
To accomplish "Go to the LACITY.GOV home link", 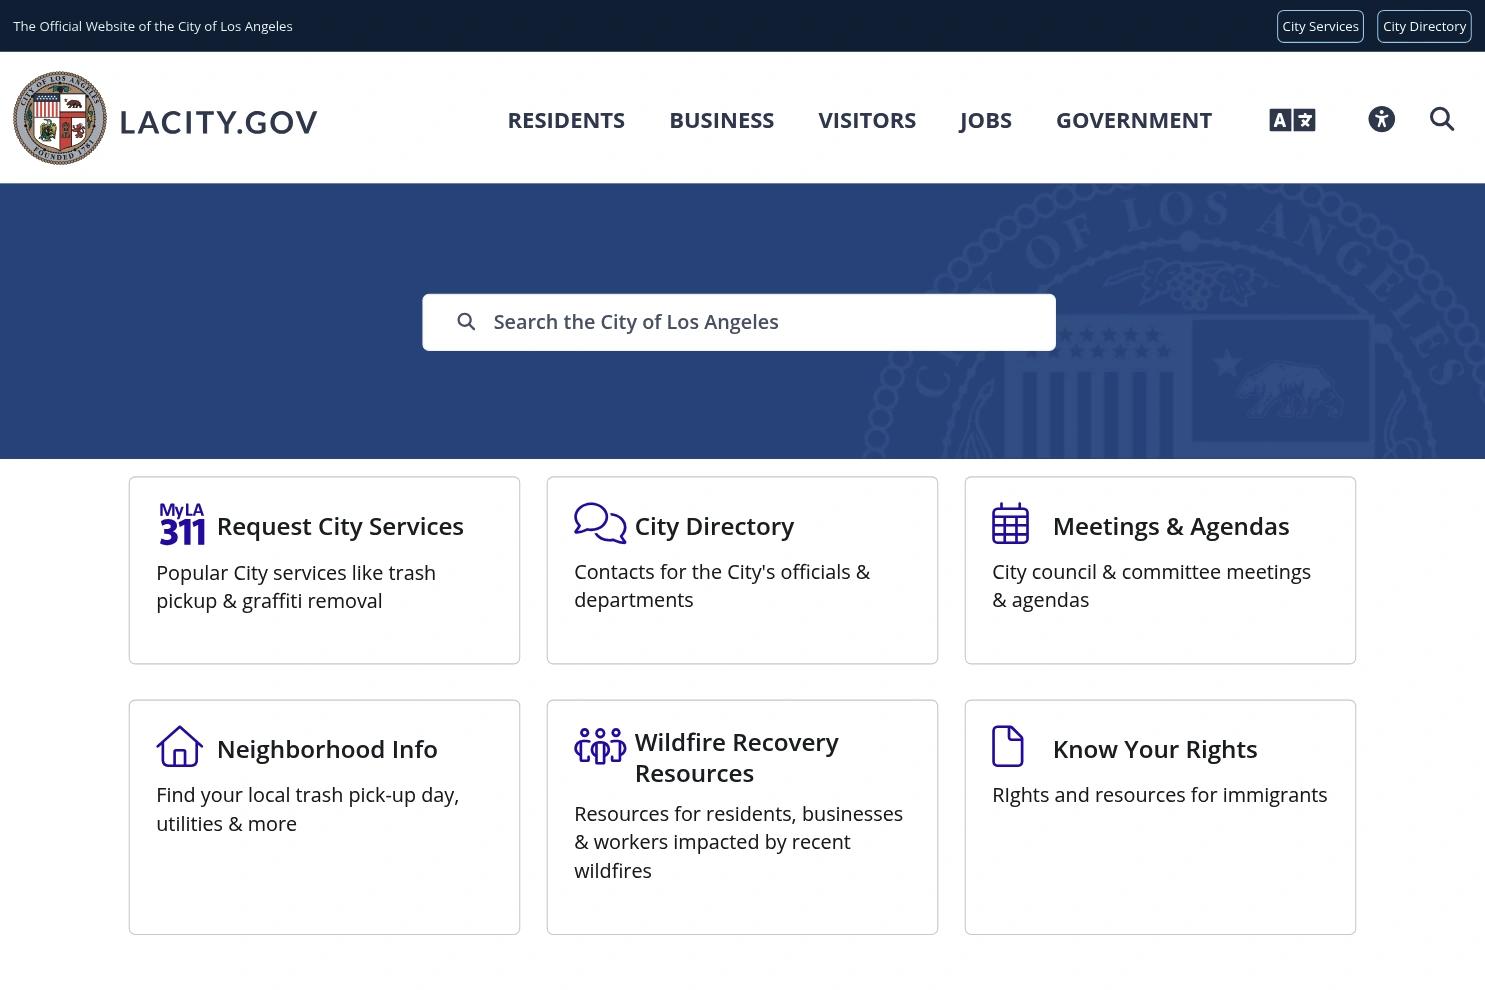I will [218, 122].
